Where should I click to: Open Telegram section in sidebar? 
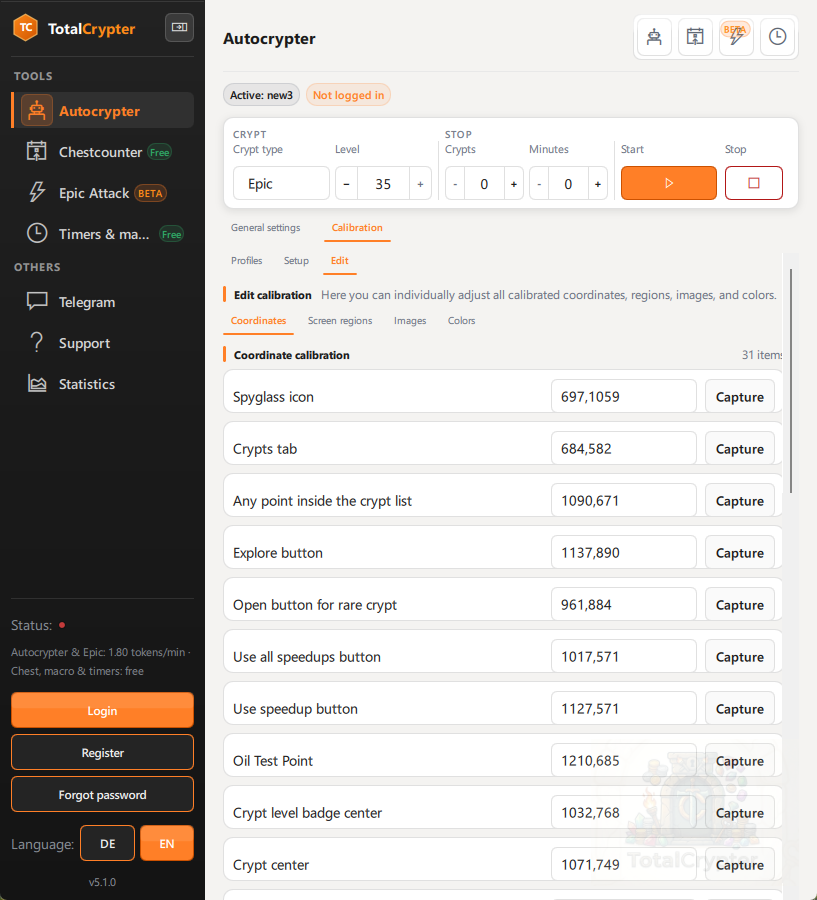click(x=103, y=302)
